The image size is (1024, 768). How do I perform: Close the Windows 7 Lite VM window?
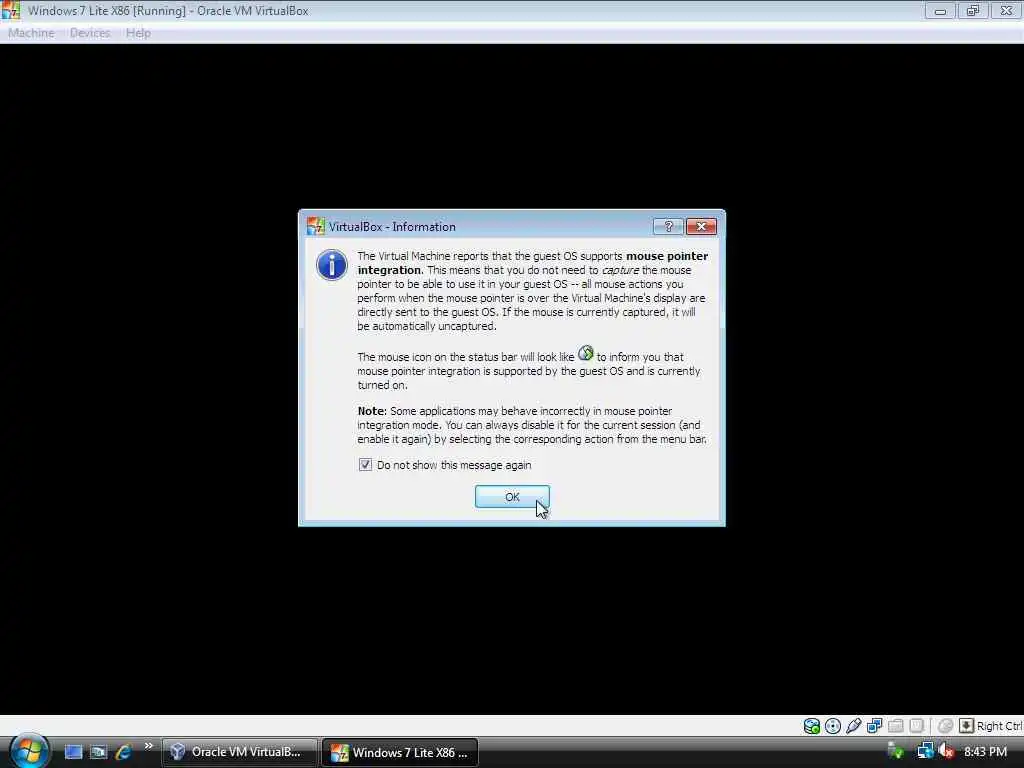tap(1006, 10)
